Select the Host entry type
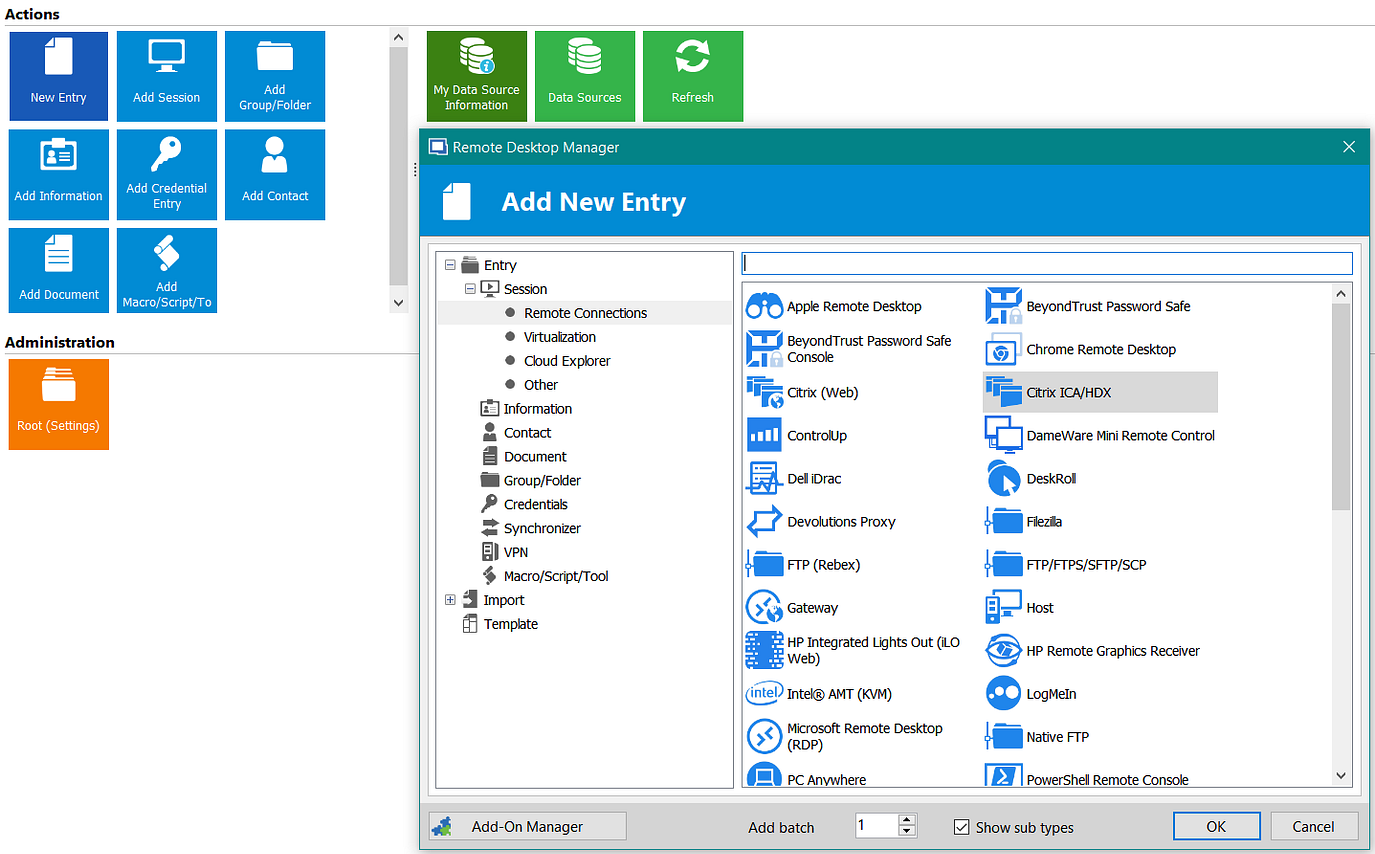Viewport: 1375px width, 854px height. coord(1020,607)
